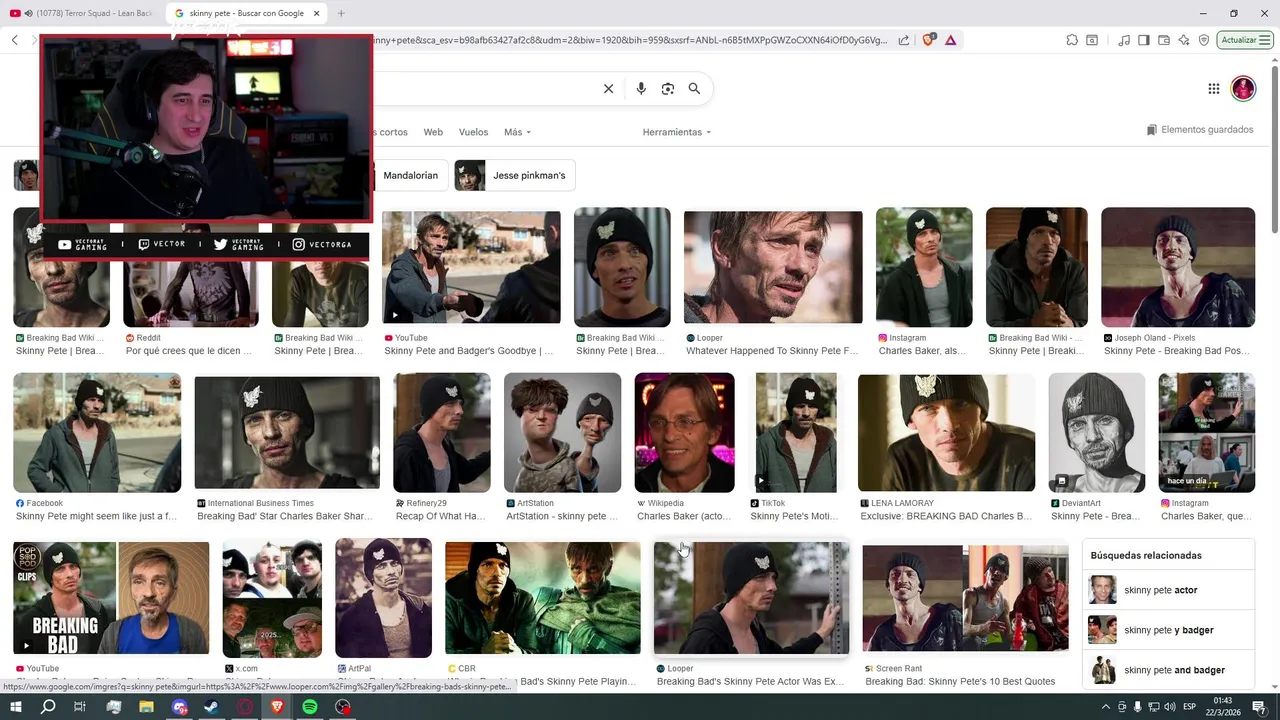Open the Wikipedia Charles Baker image
The image size is (1280, 720).
[685, 432]
